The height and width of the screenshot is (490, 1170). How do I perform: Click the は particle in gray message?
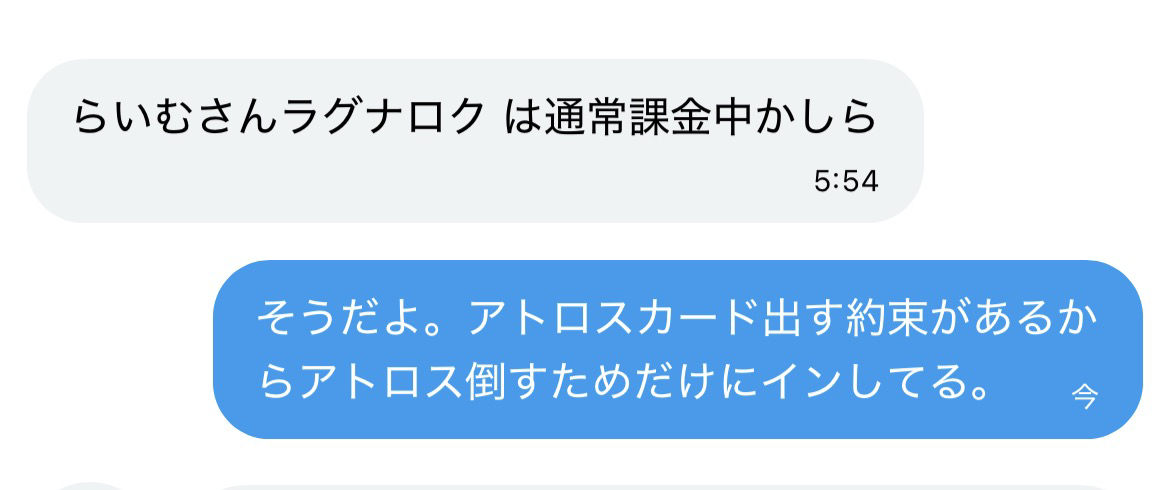pyautogui.click(x=522, y=117)
